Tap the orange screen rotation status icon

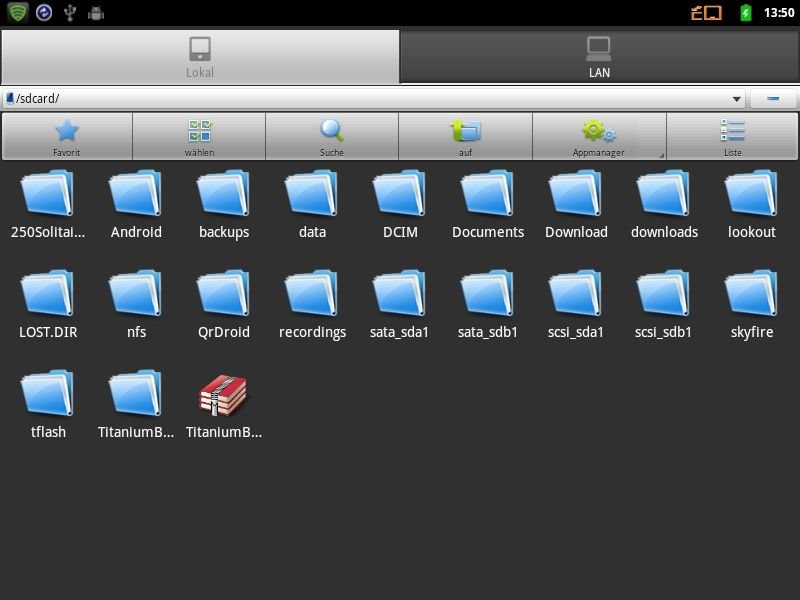[x=706, y=12]
